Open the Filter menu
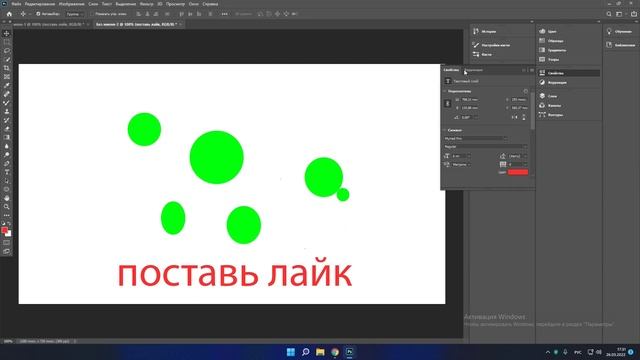This screenshot has height=360, width=640. click(x=146, y=4)
